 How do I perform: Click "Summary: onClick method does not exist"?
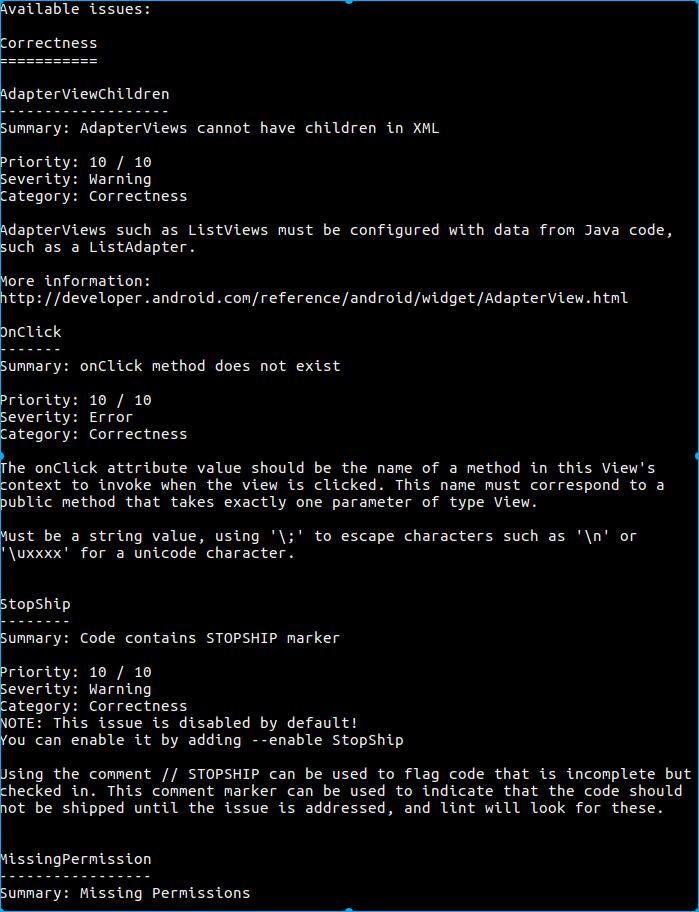point(170,366)
